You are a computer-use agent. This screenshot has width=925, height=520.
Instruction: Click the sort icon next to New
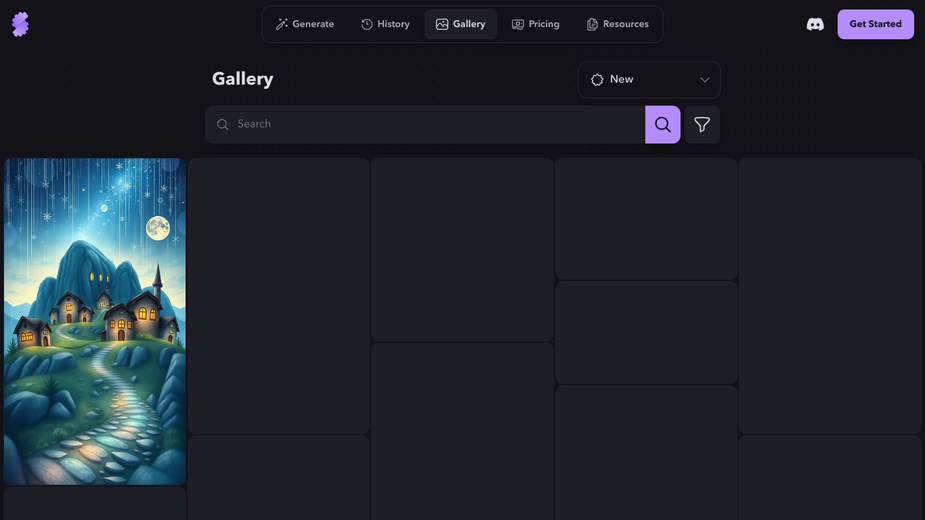[597, 80]
